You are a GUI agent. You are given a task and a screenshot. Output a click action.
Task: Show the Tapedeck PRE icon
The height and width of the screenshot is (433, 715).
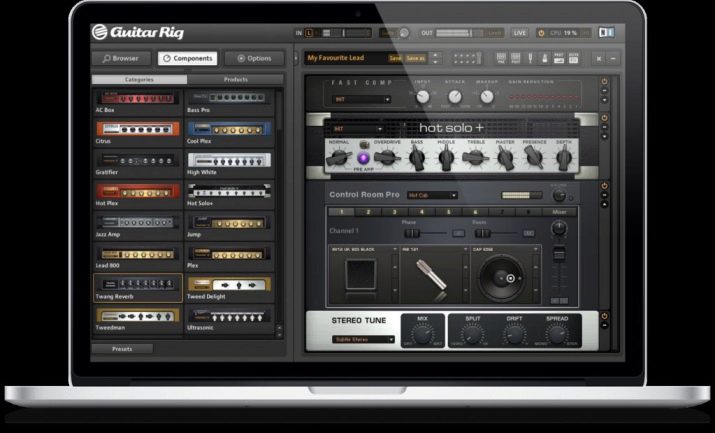pos(501,58)
